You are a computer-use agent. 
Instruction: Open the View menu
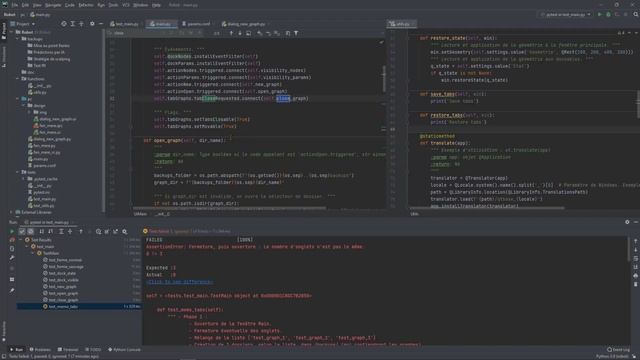click(x=37, y=5)
